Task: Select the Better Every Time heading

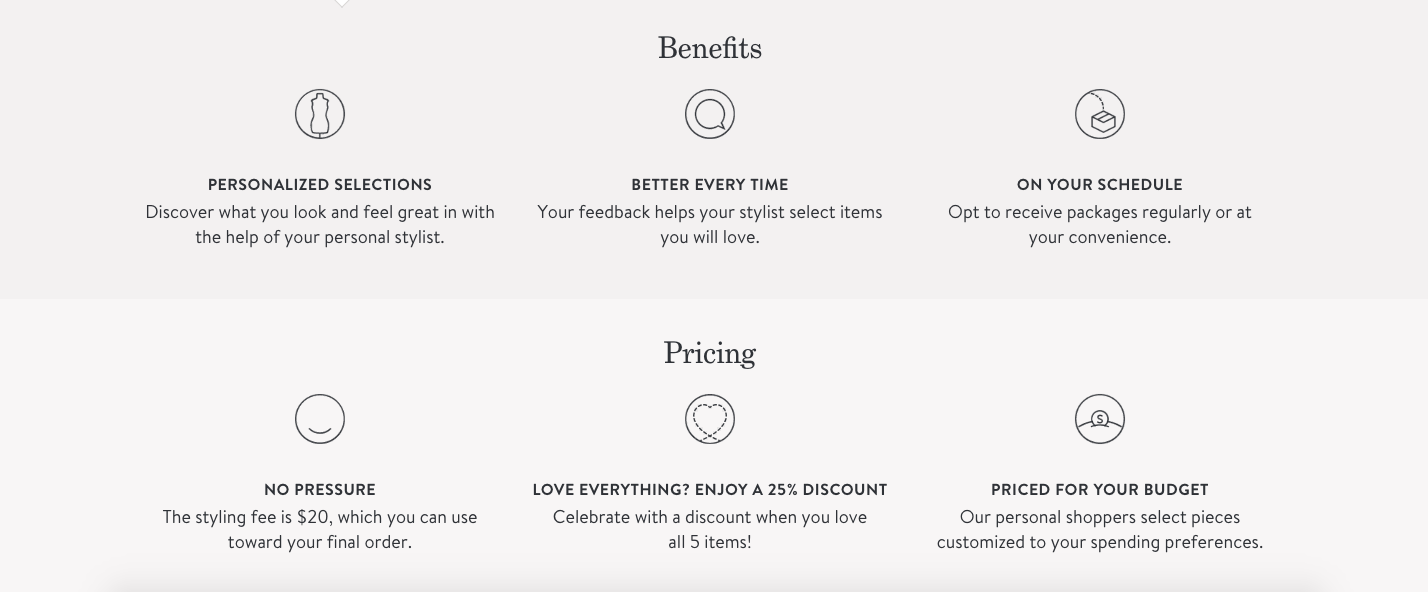Action: click(x=710, y=184)
